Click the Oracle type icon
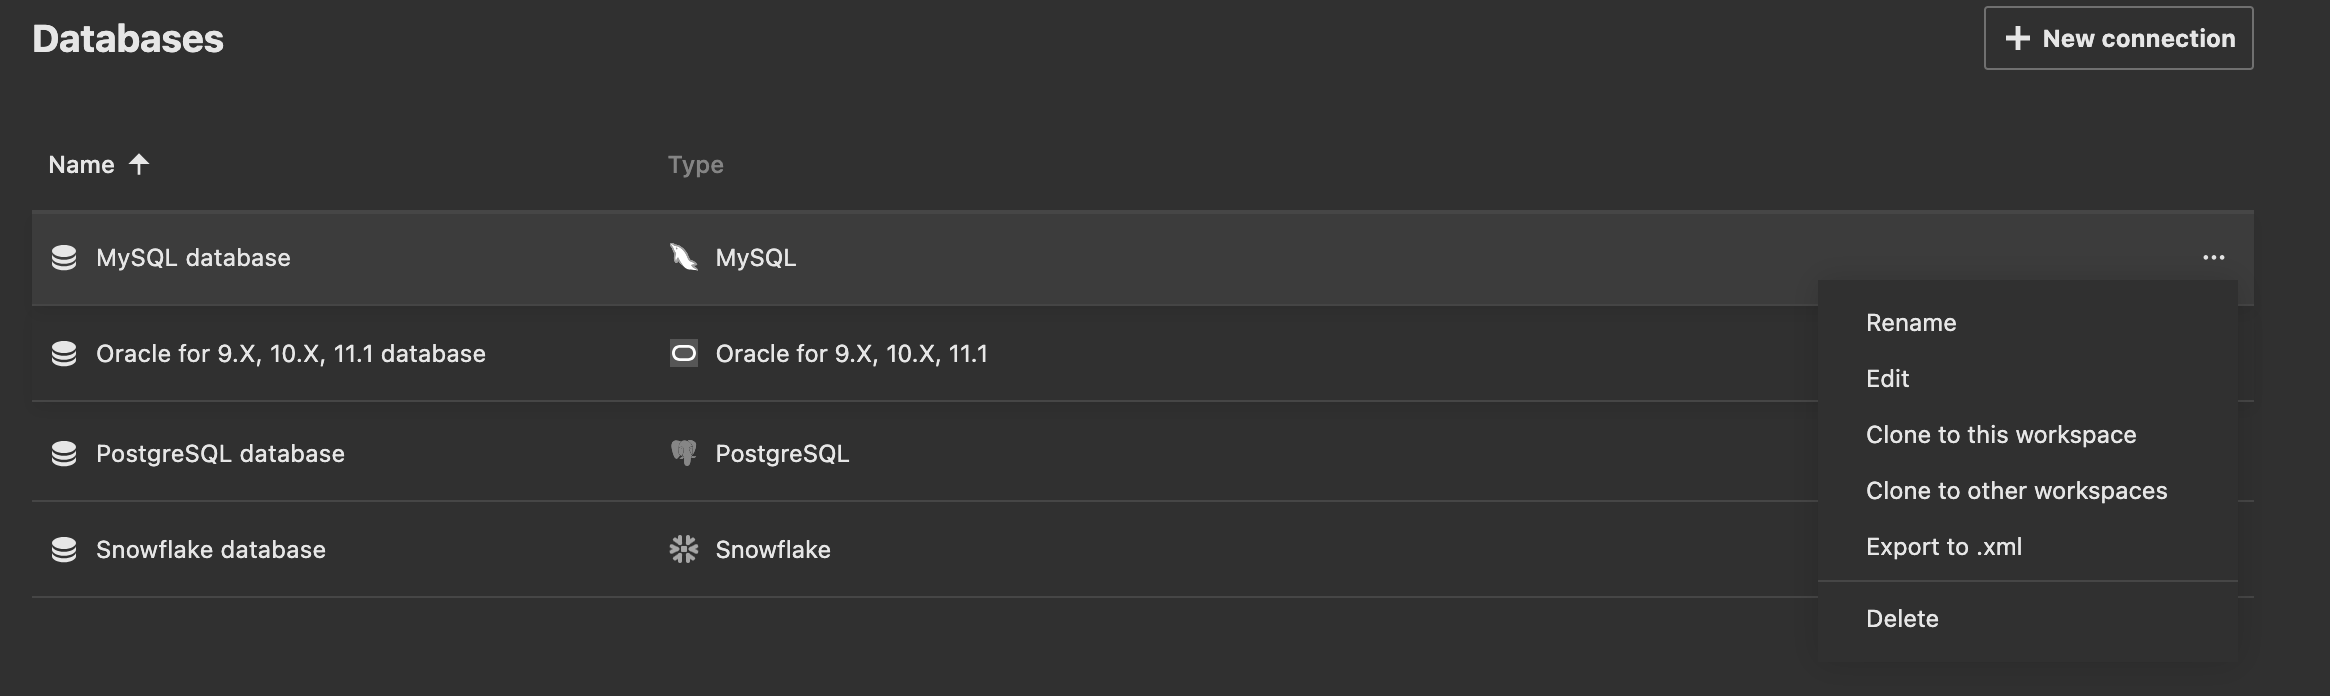Viewport: 2330px width, 696px height. [x=684, y=353]
